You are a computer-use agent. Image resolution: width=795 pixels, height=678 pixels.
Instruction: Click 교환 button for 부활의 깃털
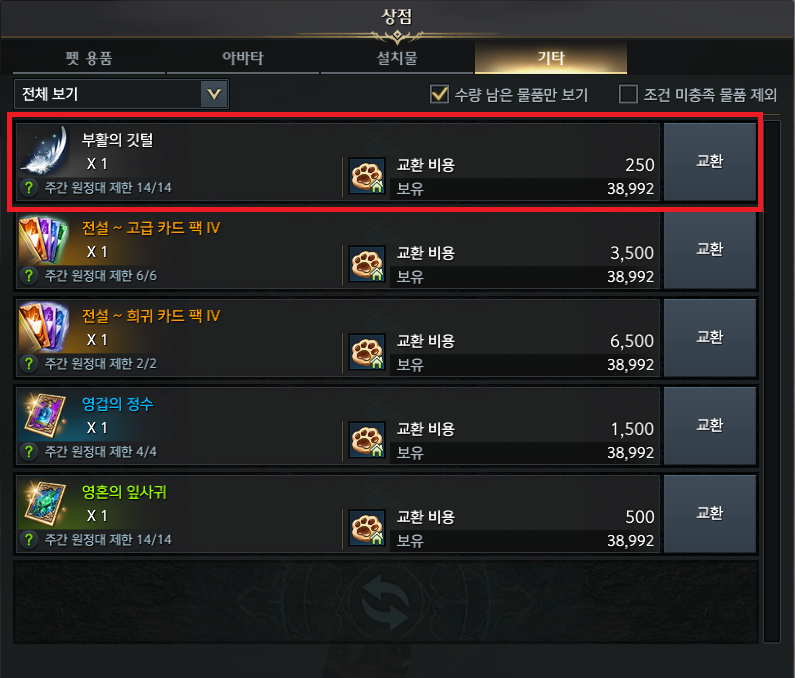[709, 162]
